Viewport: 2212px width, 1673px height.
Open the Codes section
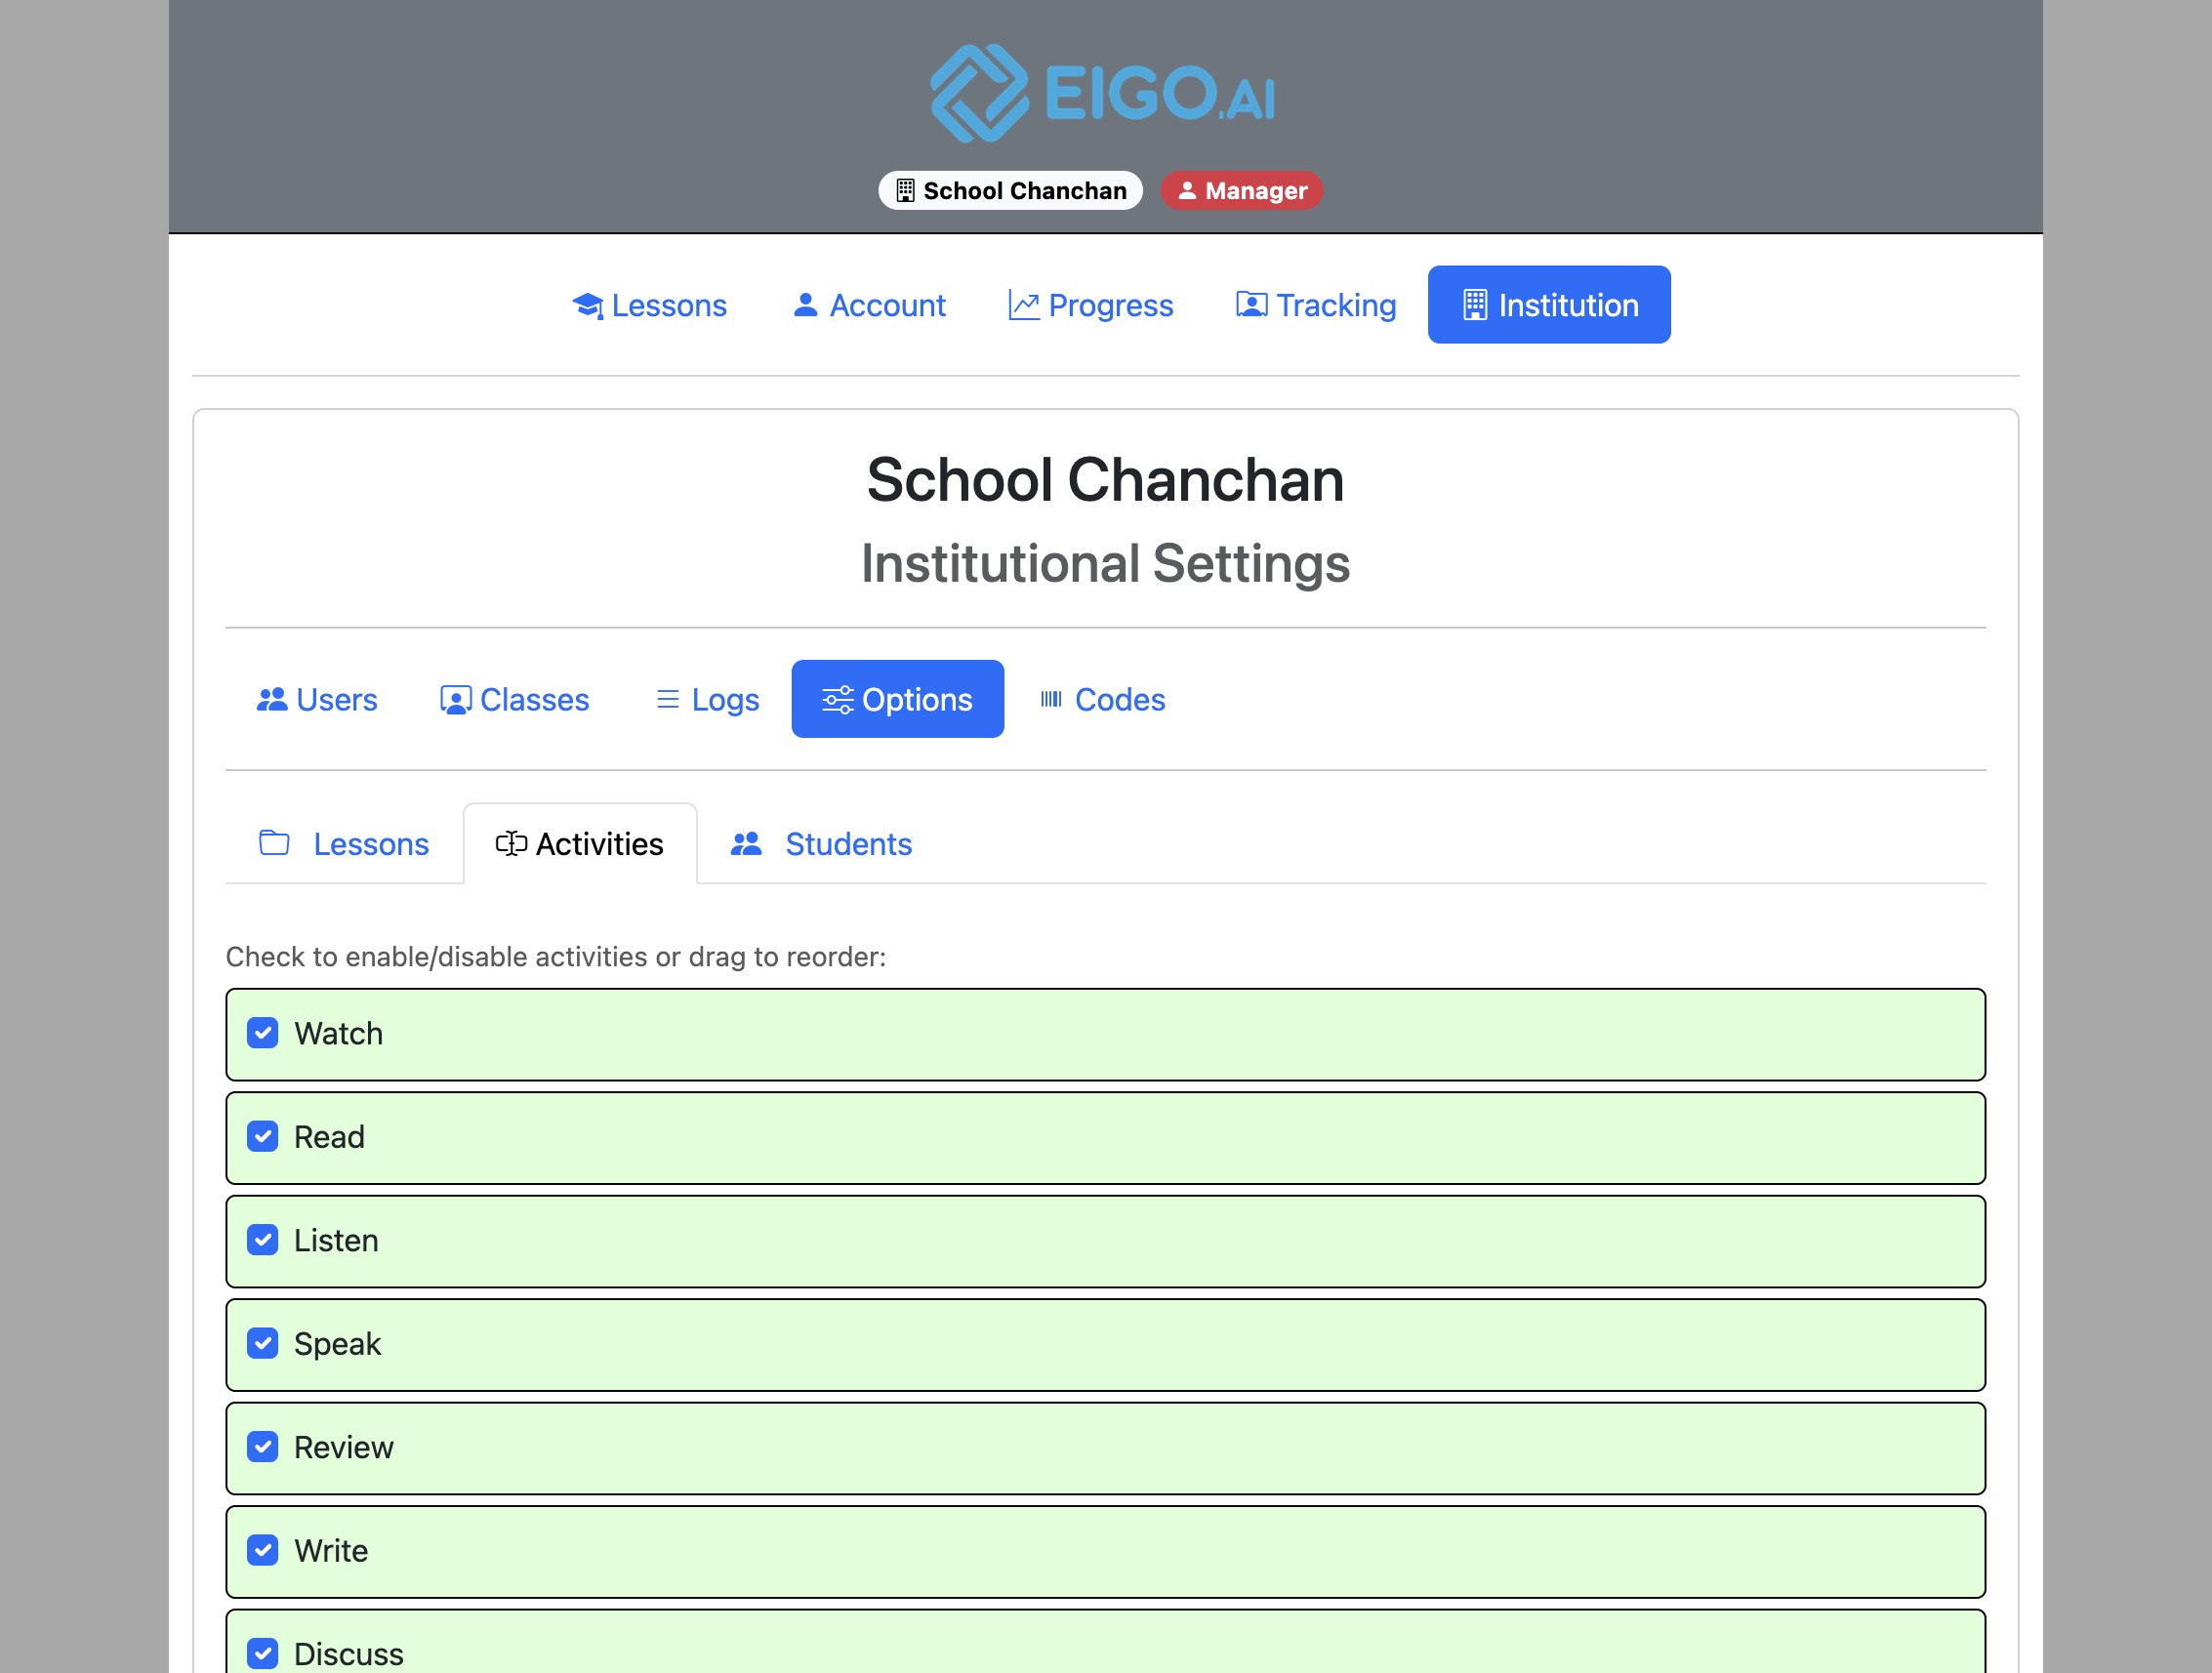pos(1102,699)
